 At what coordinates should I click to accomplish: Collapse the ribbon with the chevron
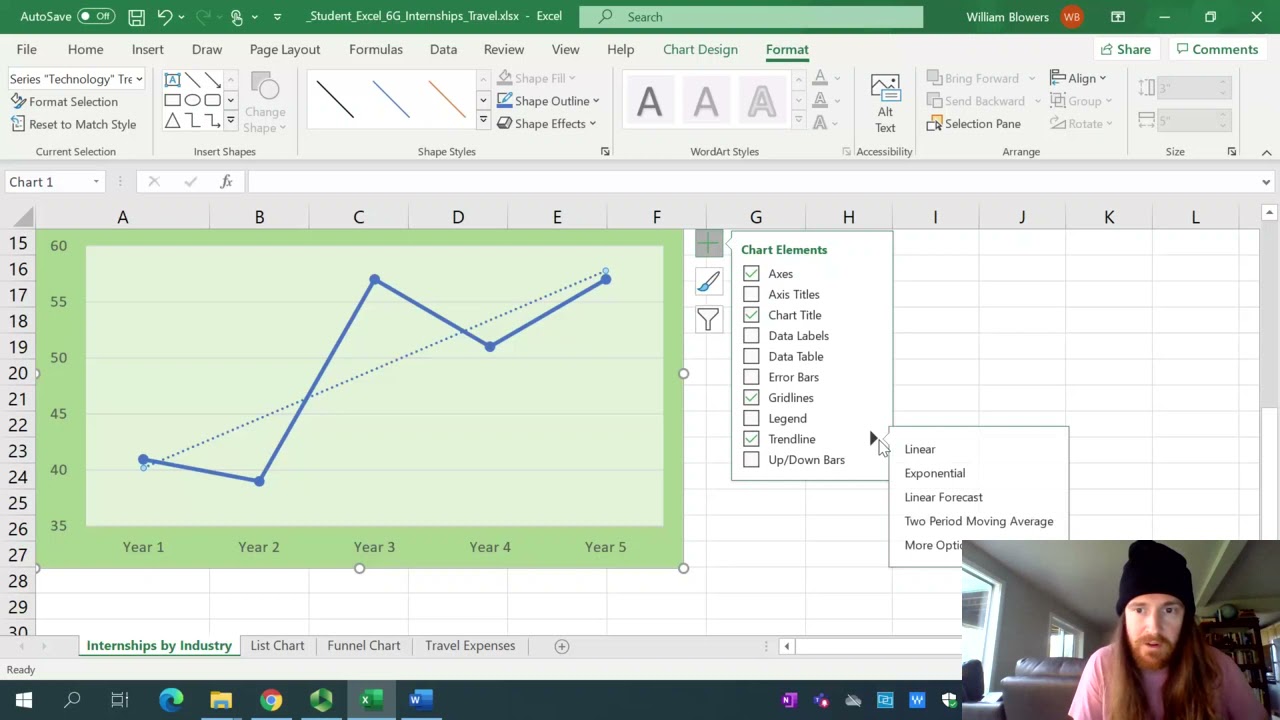[1266, 152]
